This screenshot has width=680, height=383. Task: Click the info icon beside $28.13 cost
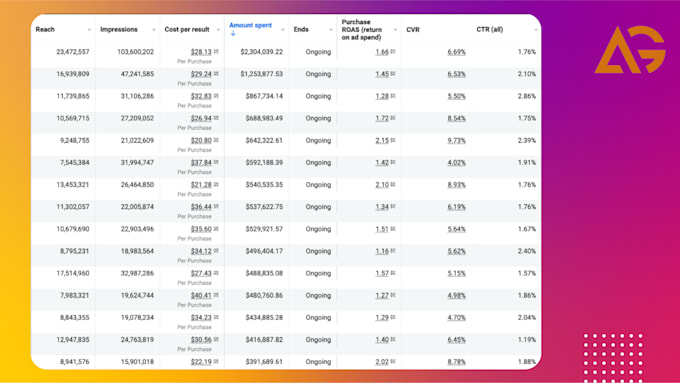[x=216, y=52]
